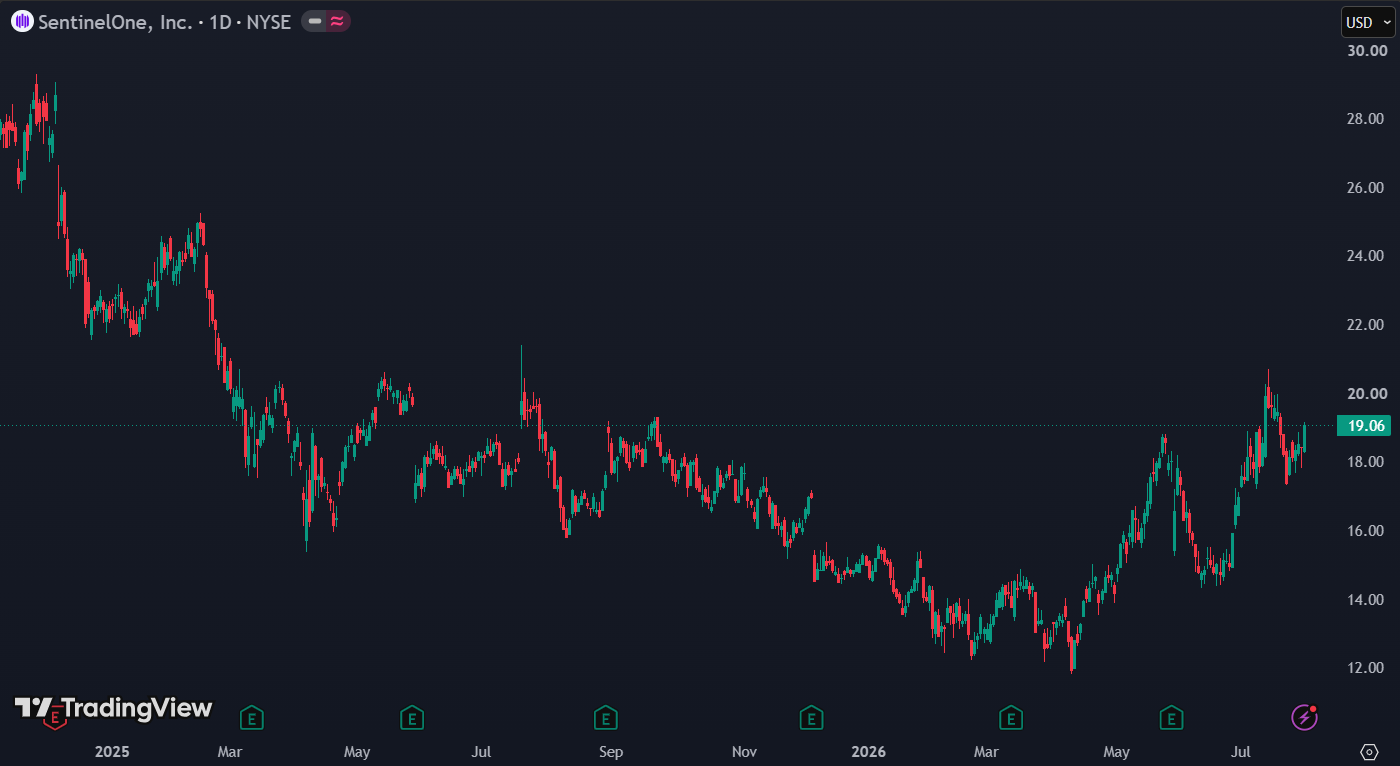Click the 2025 time axis label
1400x766 pixels.
[111, 751]
